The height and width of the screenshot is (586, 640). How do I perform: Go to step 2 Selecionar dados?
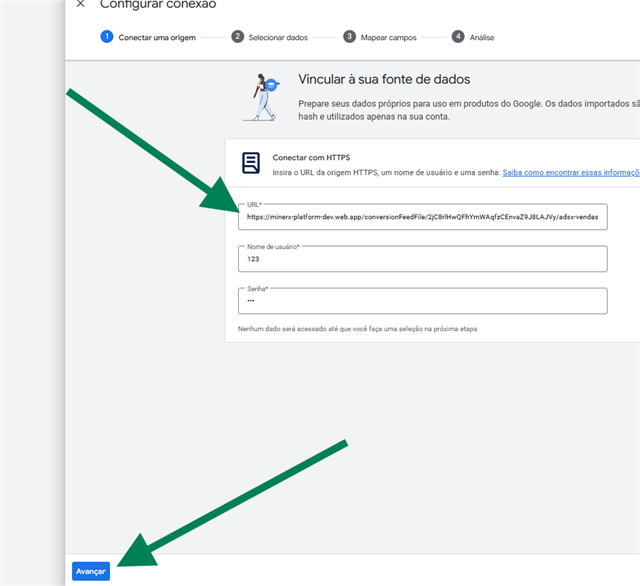(269, 37)
